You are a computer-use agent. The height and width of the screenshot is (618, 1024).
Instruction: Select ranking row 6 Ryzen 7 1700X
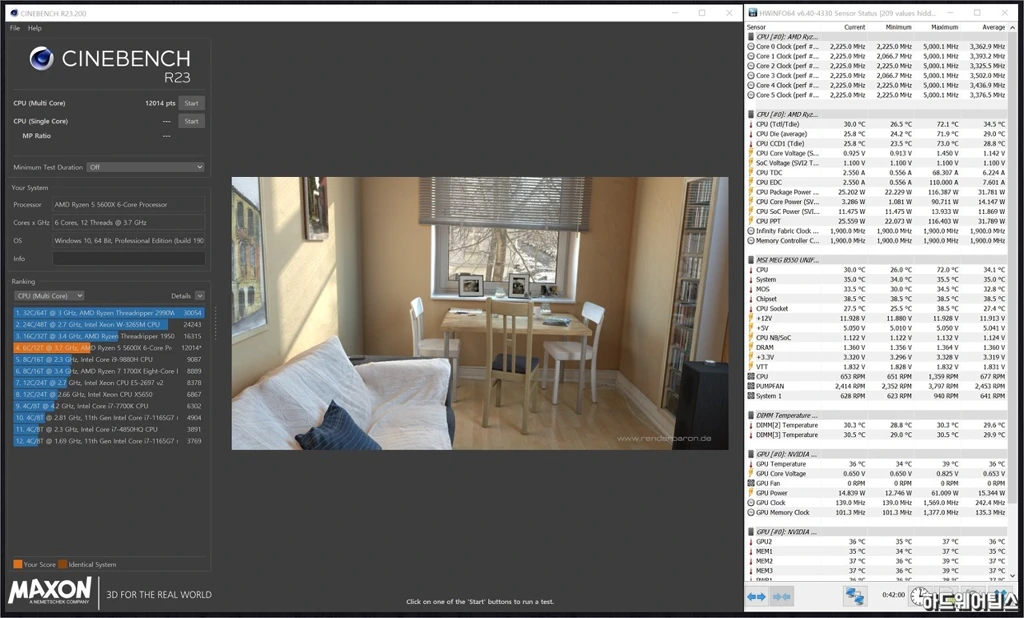click(x=108, y=371)
